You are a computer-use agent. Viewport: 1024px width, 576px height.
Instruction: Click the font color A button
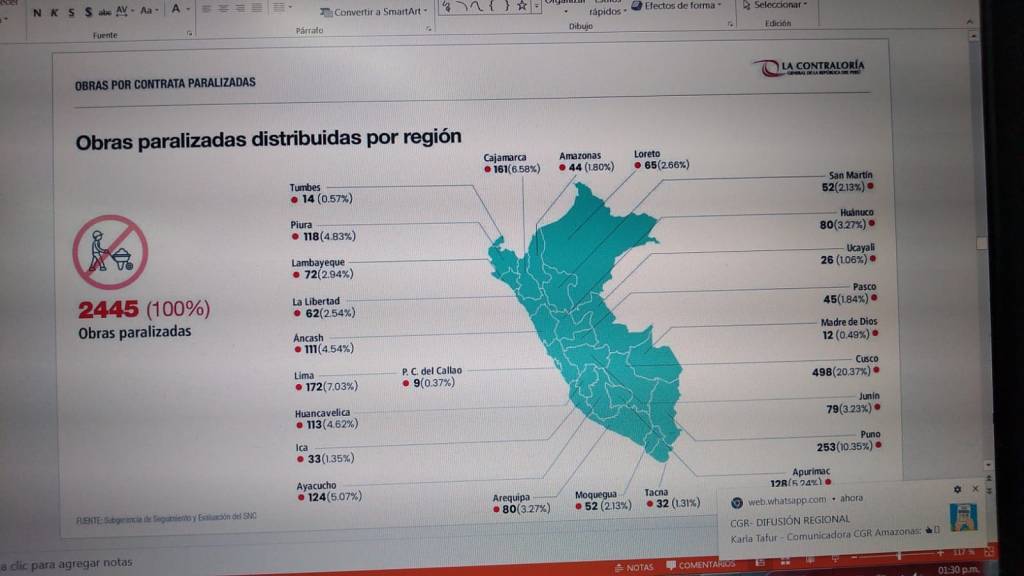(176, 10)
